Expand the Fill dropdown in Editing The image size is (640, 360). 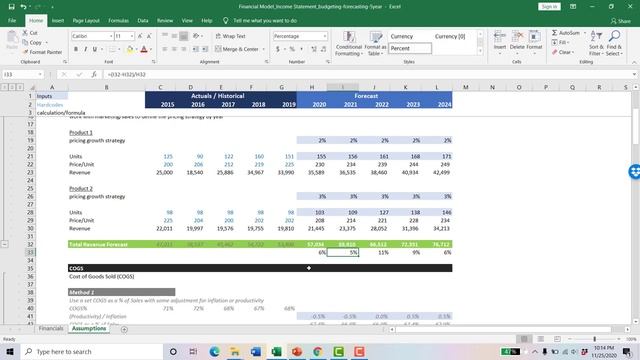(568, 42)
